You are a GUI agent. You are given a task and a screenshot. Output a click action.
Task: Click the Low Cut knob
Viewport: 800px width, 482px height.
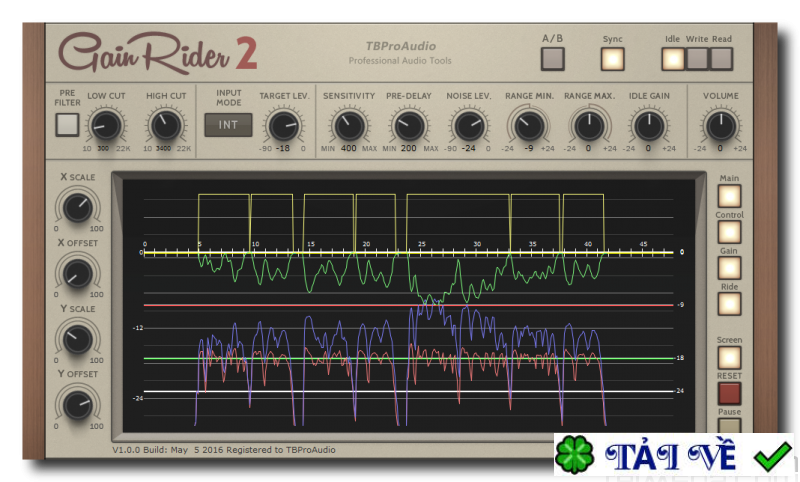pos(105,126)
